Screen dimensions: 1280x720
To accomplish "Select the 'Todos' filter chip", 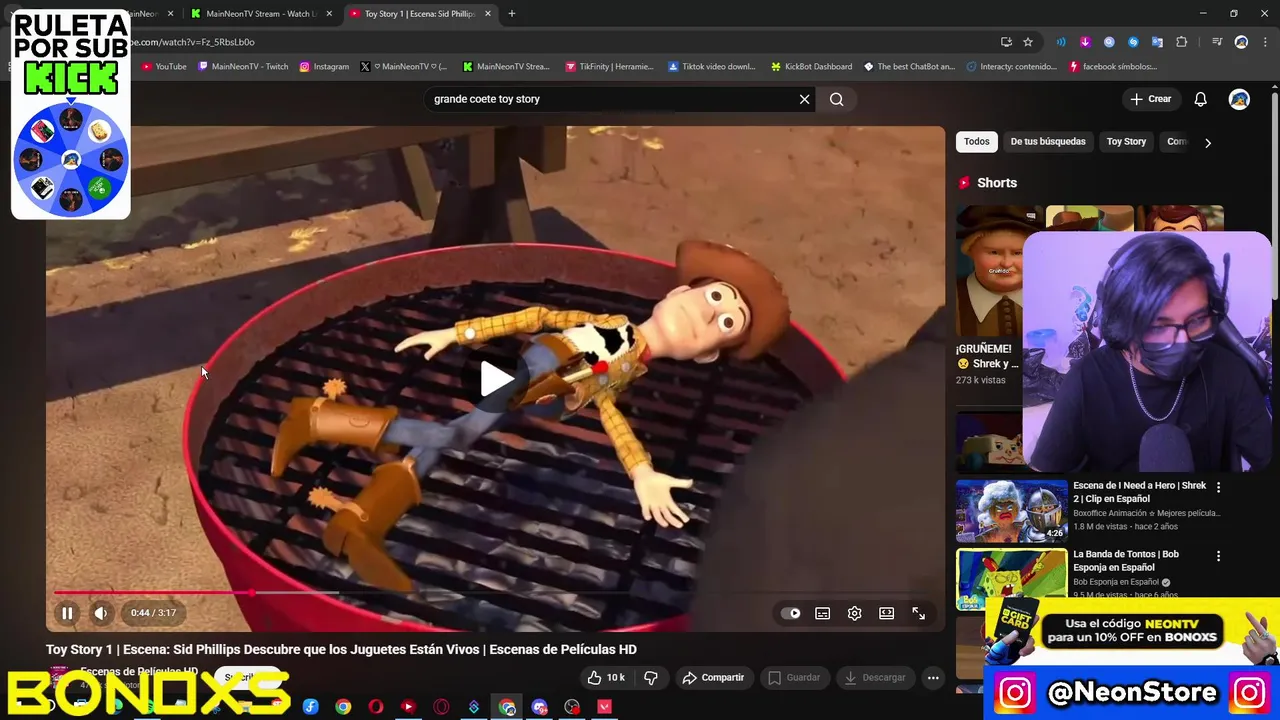I will (x=976, y=142).
